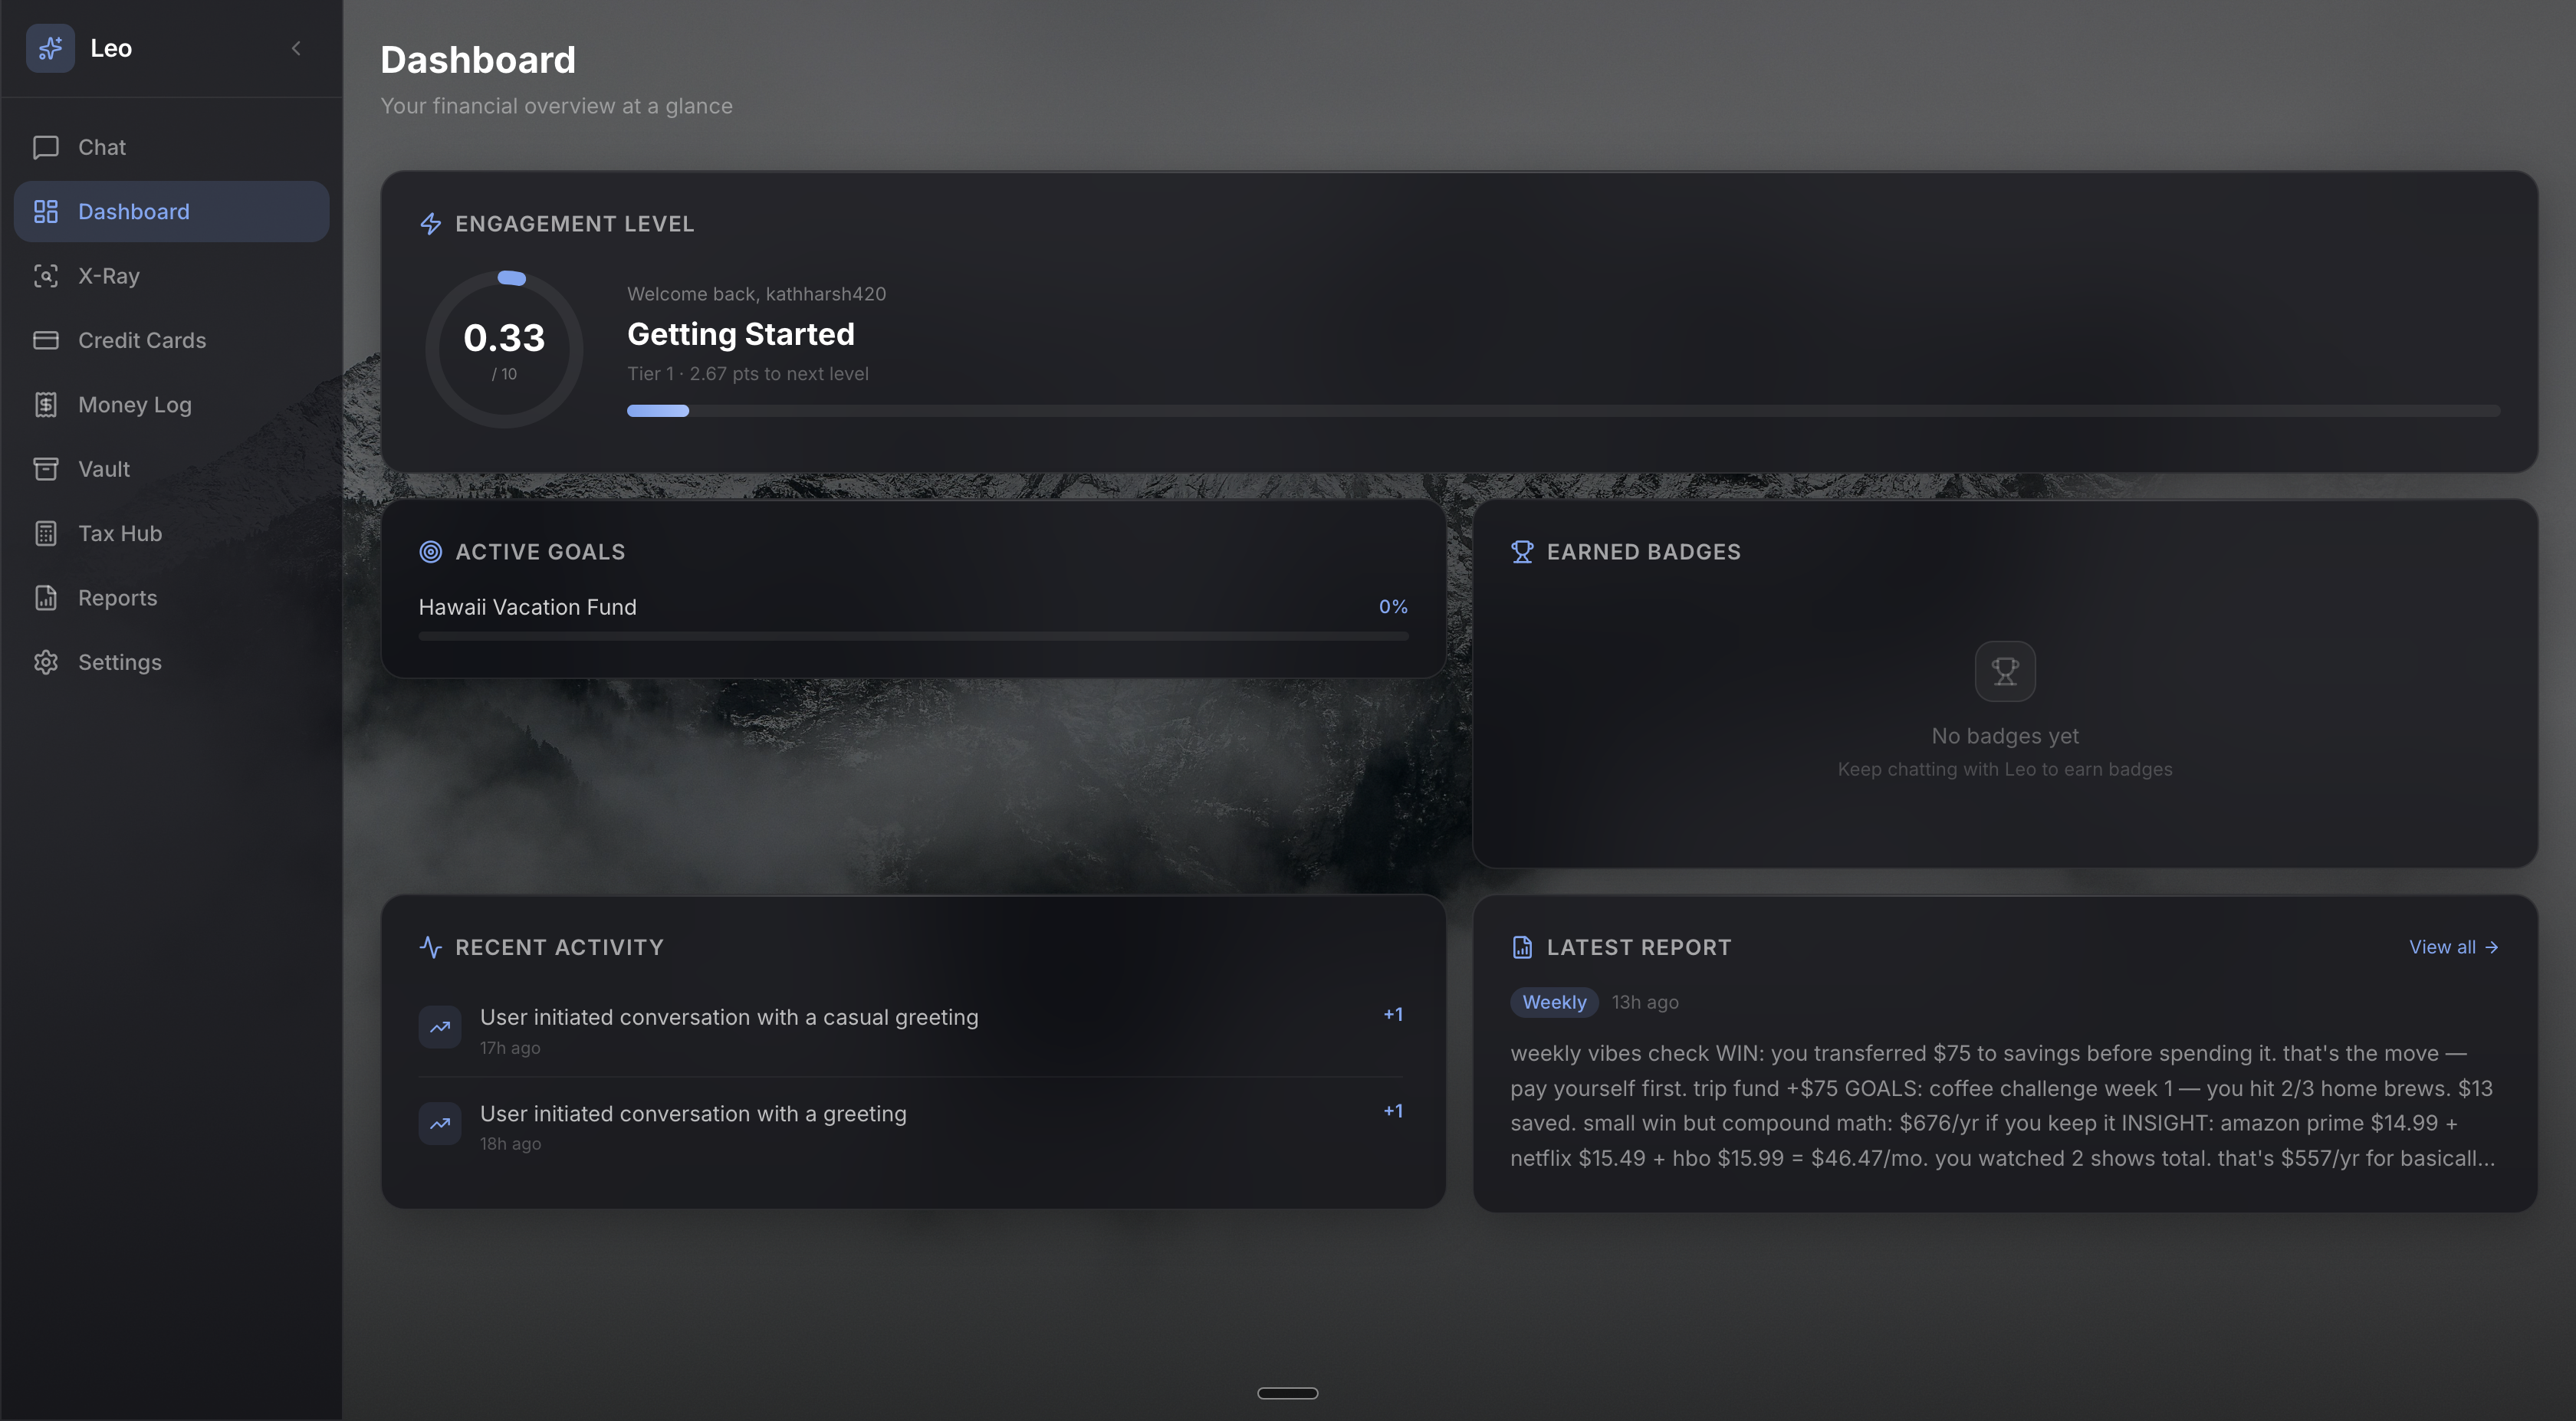Click the 0.33 engagement score ring
The image size is (2576, 1421).
click(x=504, y=349)
